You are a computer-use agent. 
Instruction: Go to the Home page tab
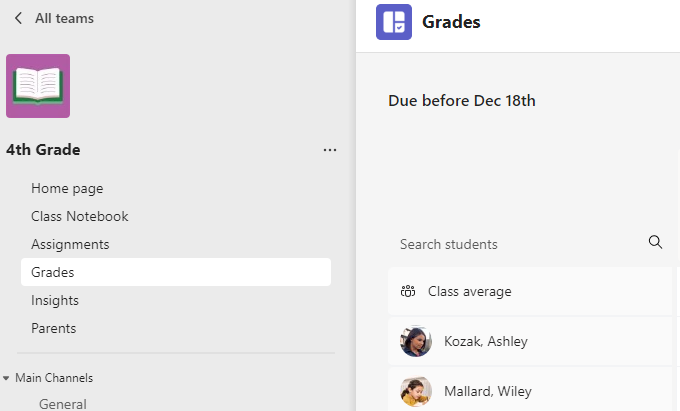click(x=67, y=189)
